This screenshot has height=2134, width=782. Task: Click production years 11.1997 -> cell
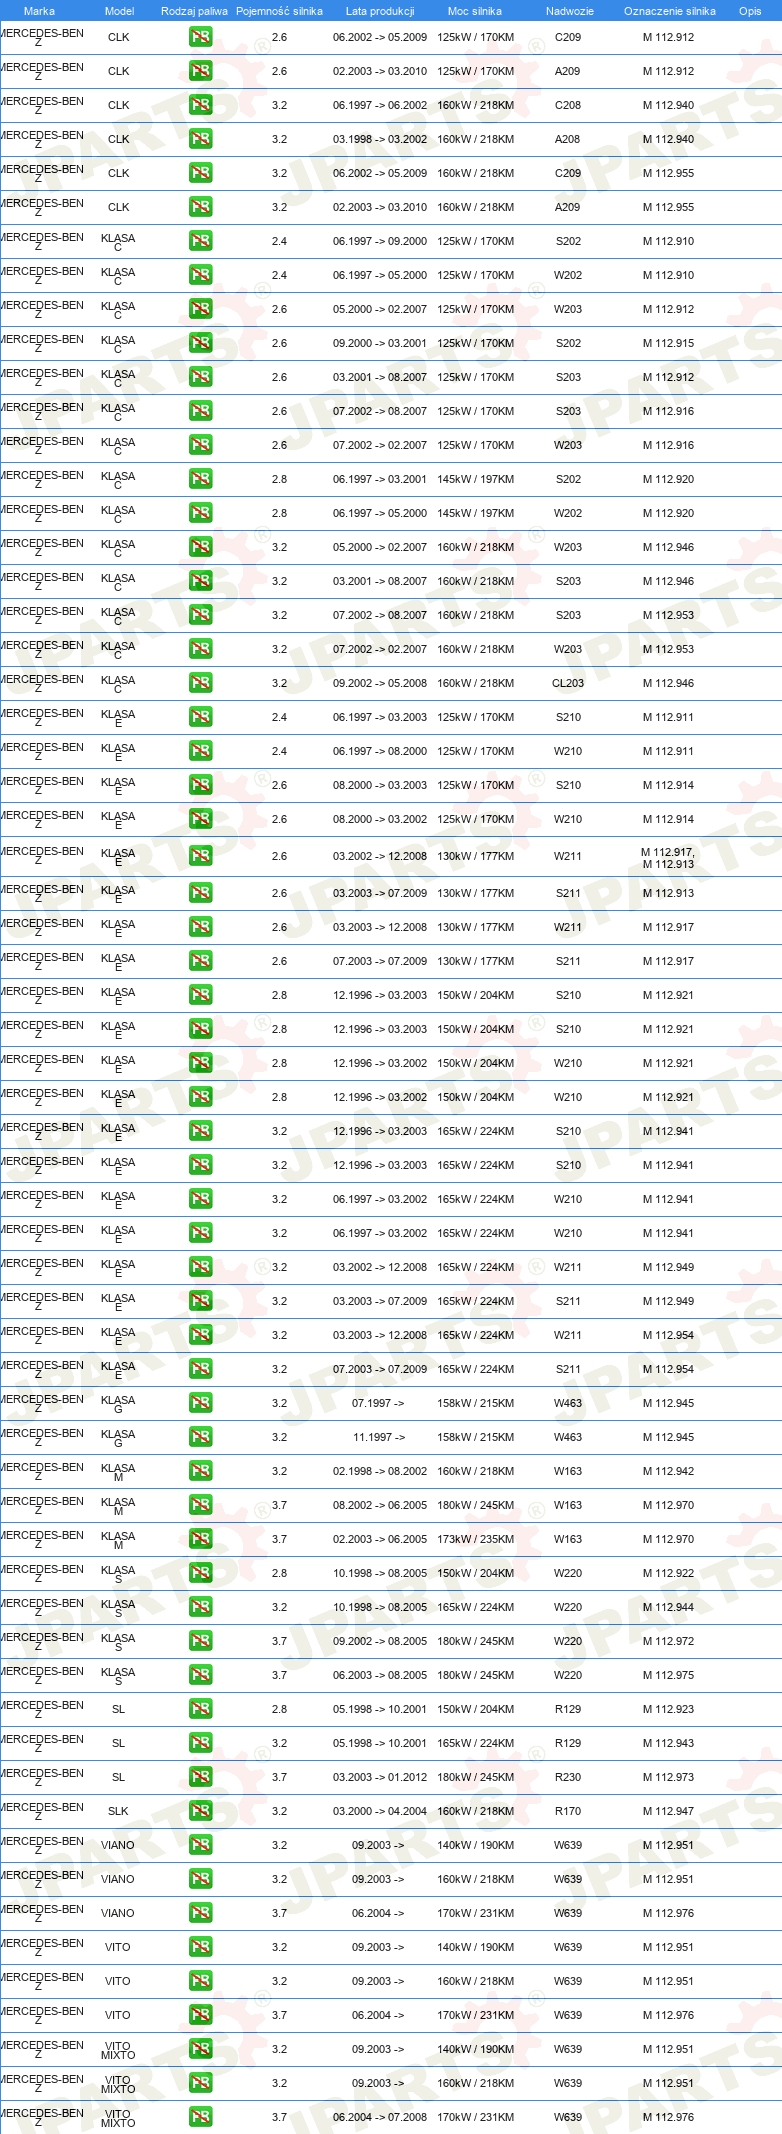[x=378, y=1437]
